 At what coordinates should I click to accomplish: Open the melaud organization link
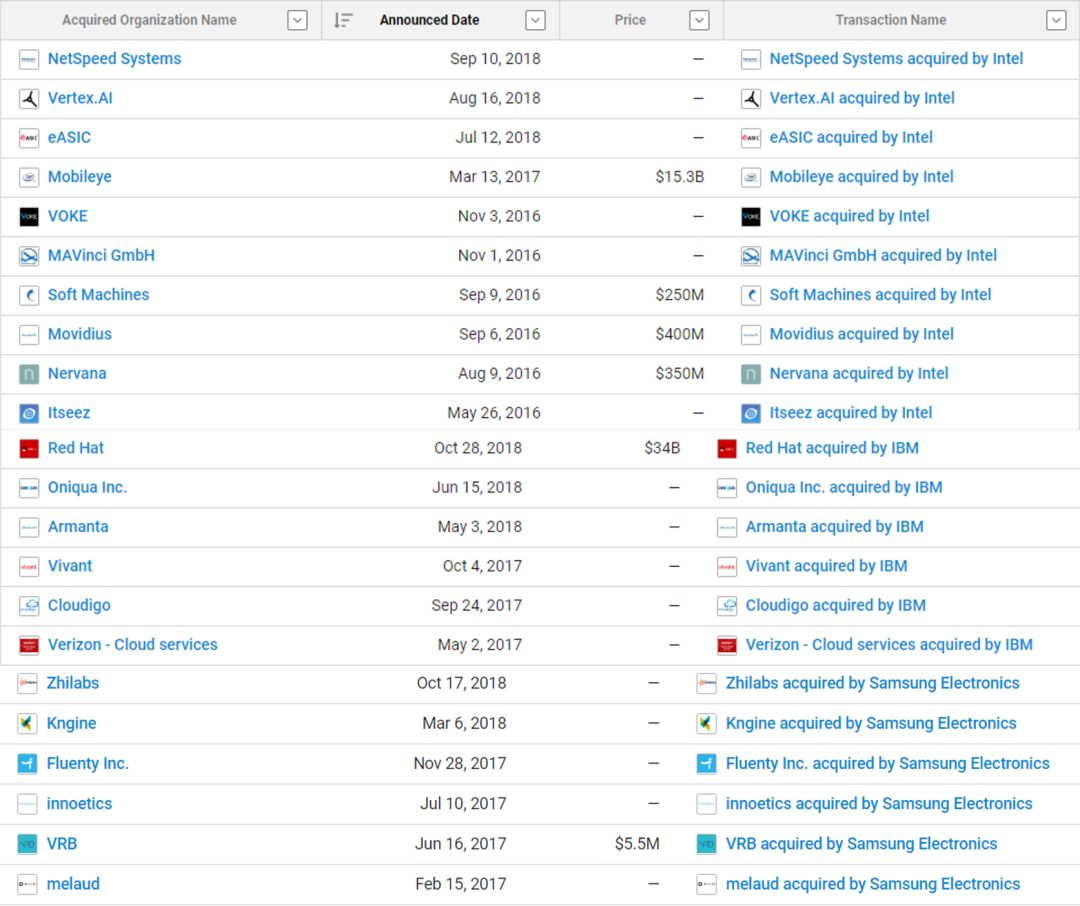click(73, 884)
